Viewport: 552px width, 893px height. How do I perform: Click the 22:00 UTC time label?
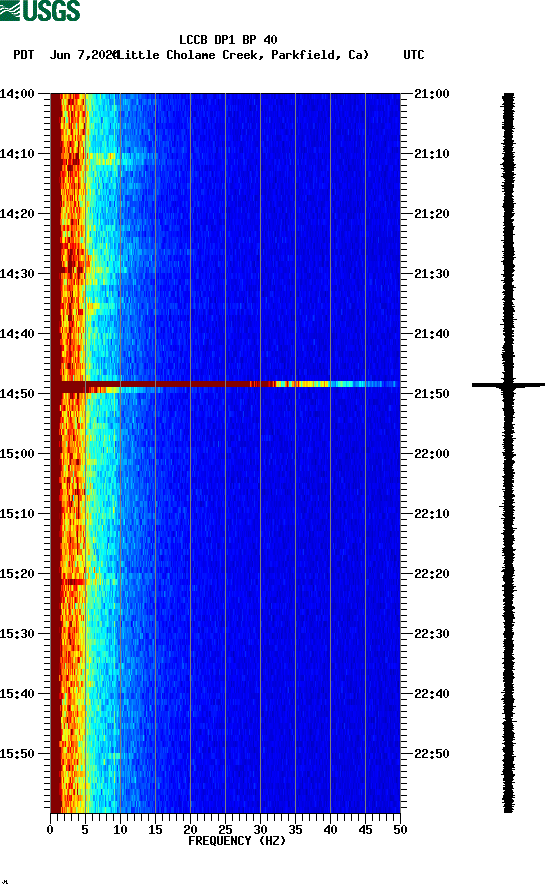pos(432,454)
